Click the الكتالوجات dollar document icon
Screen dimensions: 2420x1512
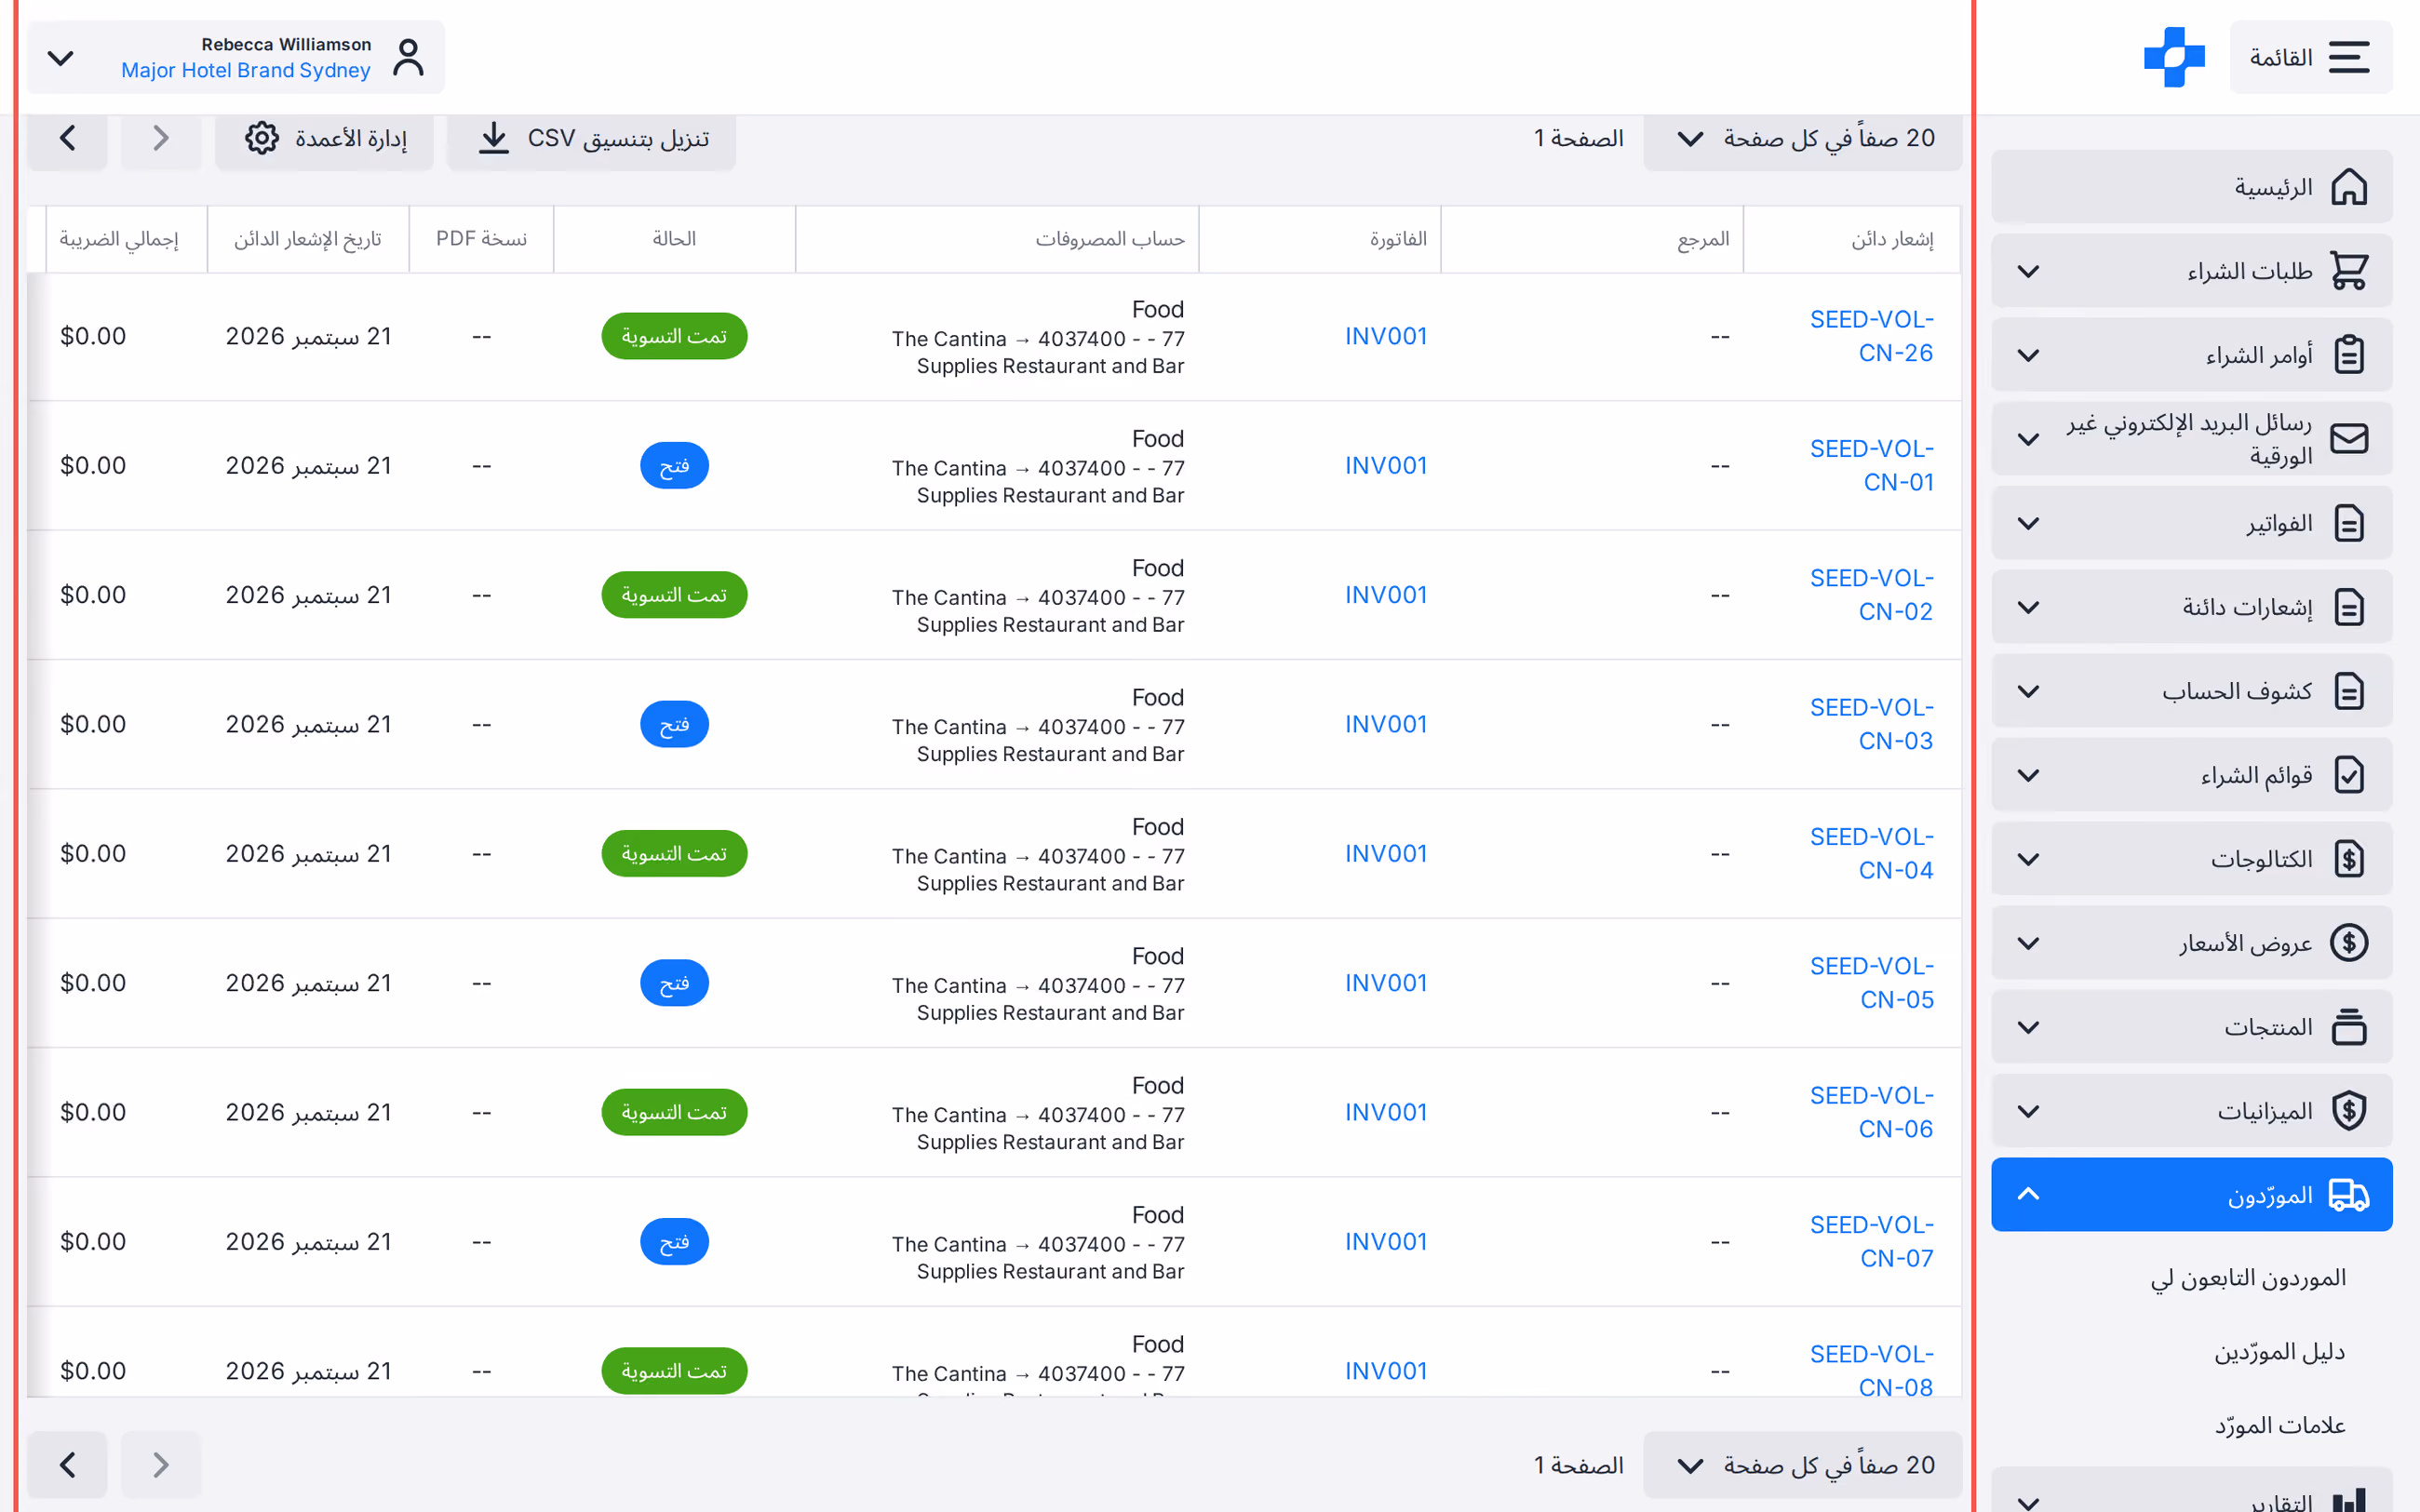pyautogui.click(x=2348, y=859)
